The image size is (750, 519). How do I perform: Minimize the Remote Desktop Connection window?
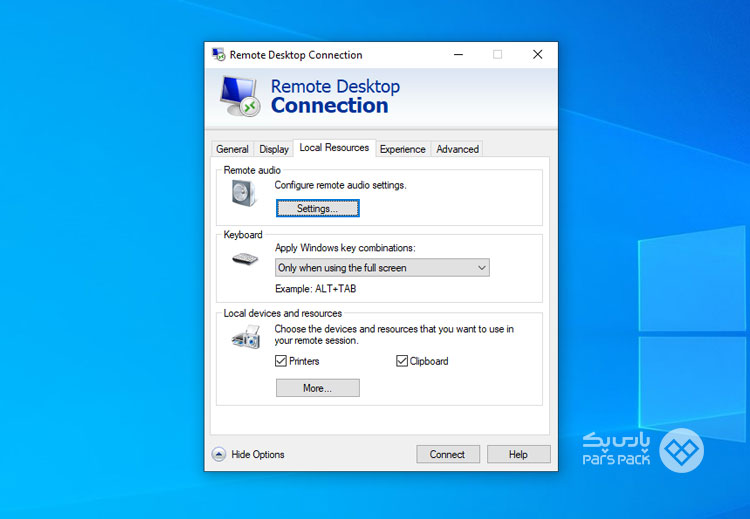pos(458,55)
